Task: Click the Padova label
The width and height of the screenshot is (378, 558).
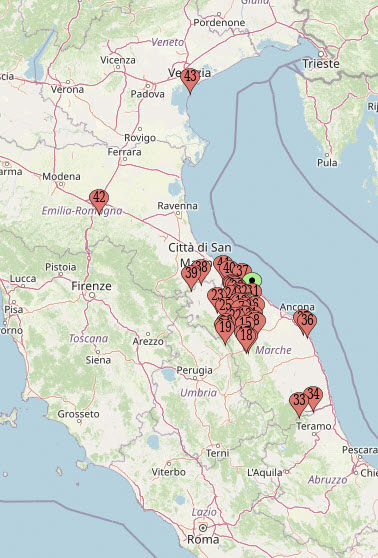Action: click(147, 94)
